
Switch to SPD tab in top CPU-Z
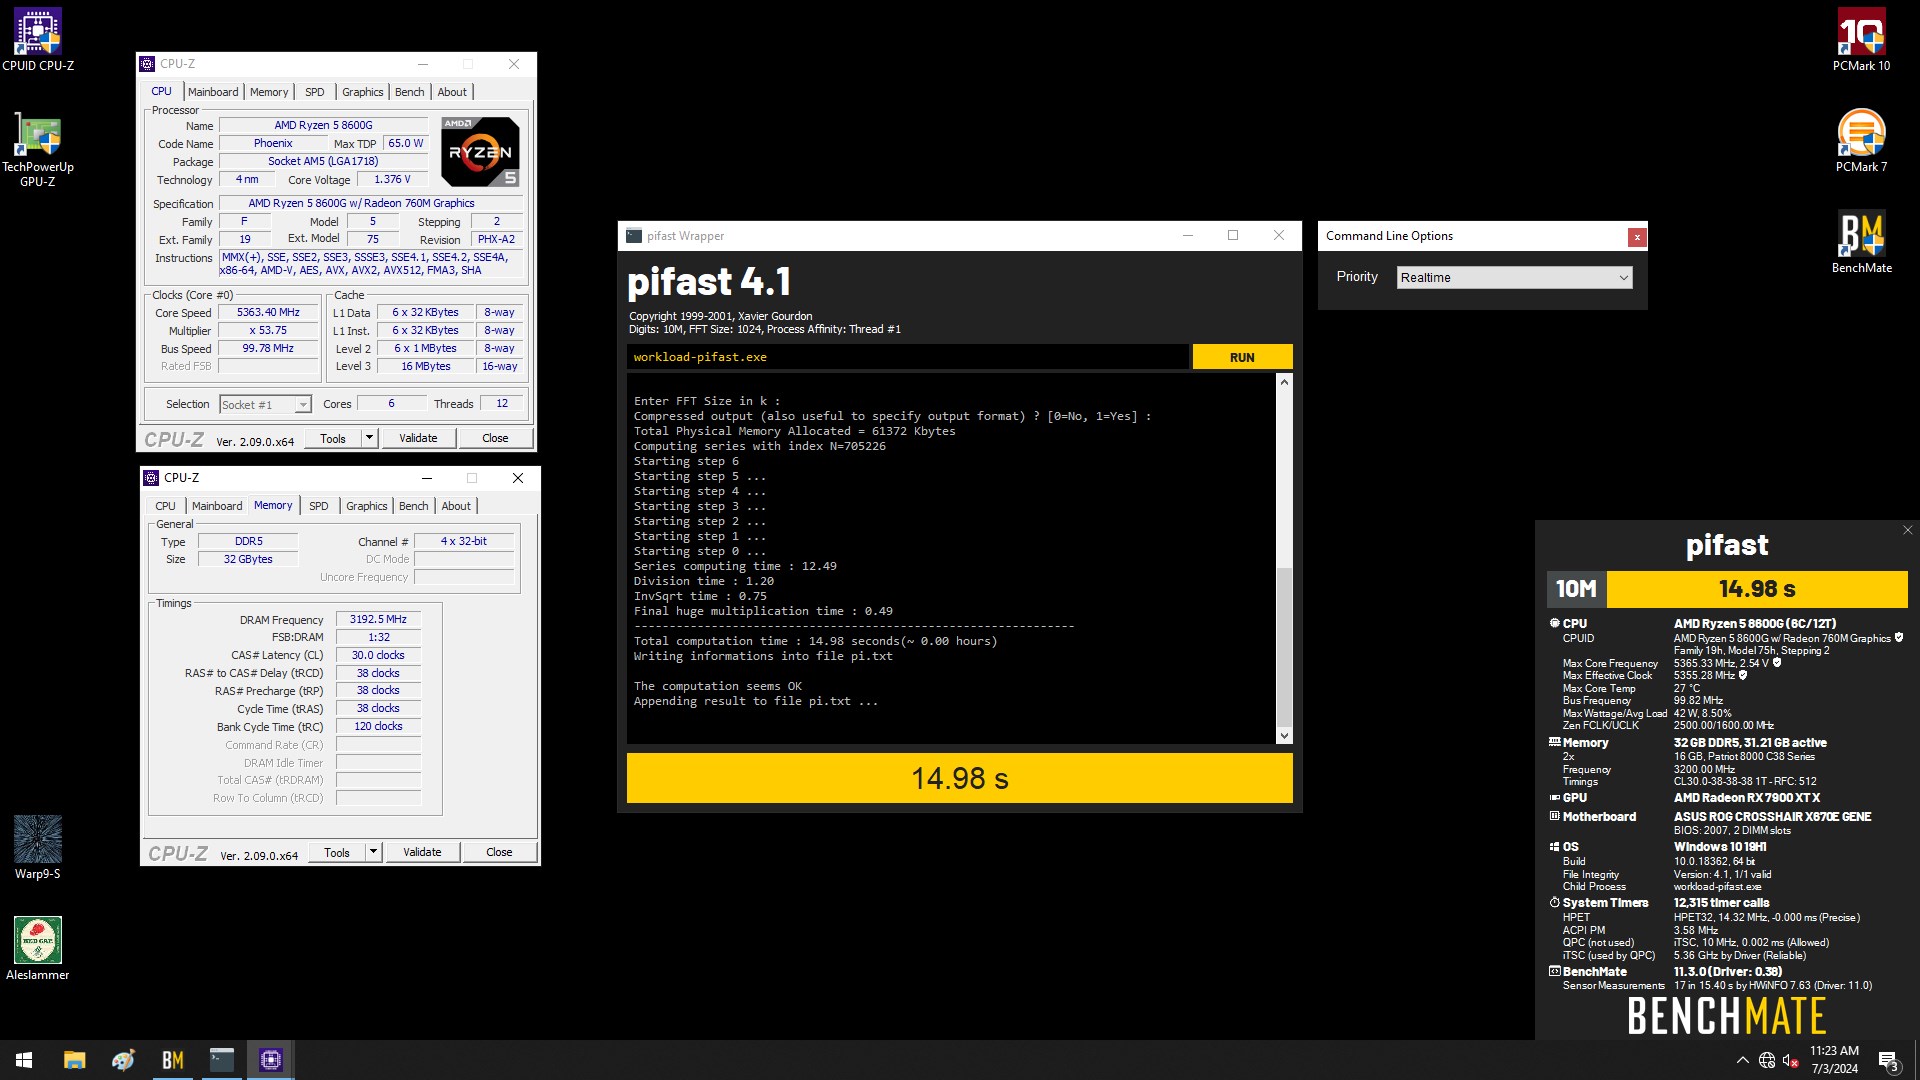tap(315, 92)
